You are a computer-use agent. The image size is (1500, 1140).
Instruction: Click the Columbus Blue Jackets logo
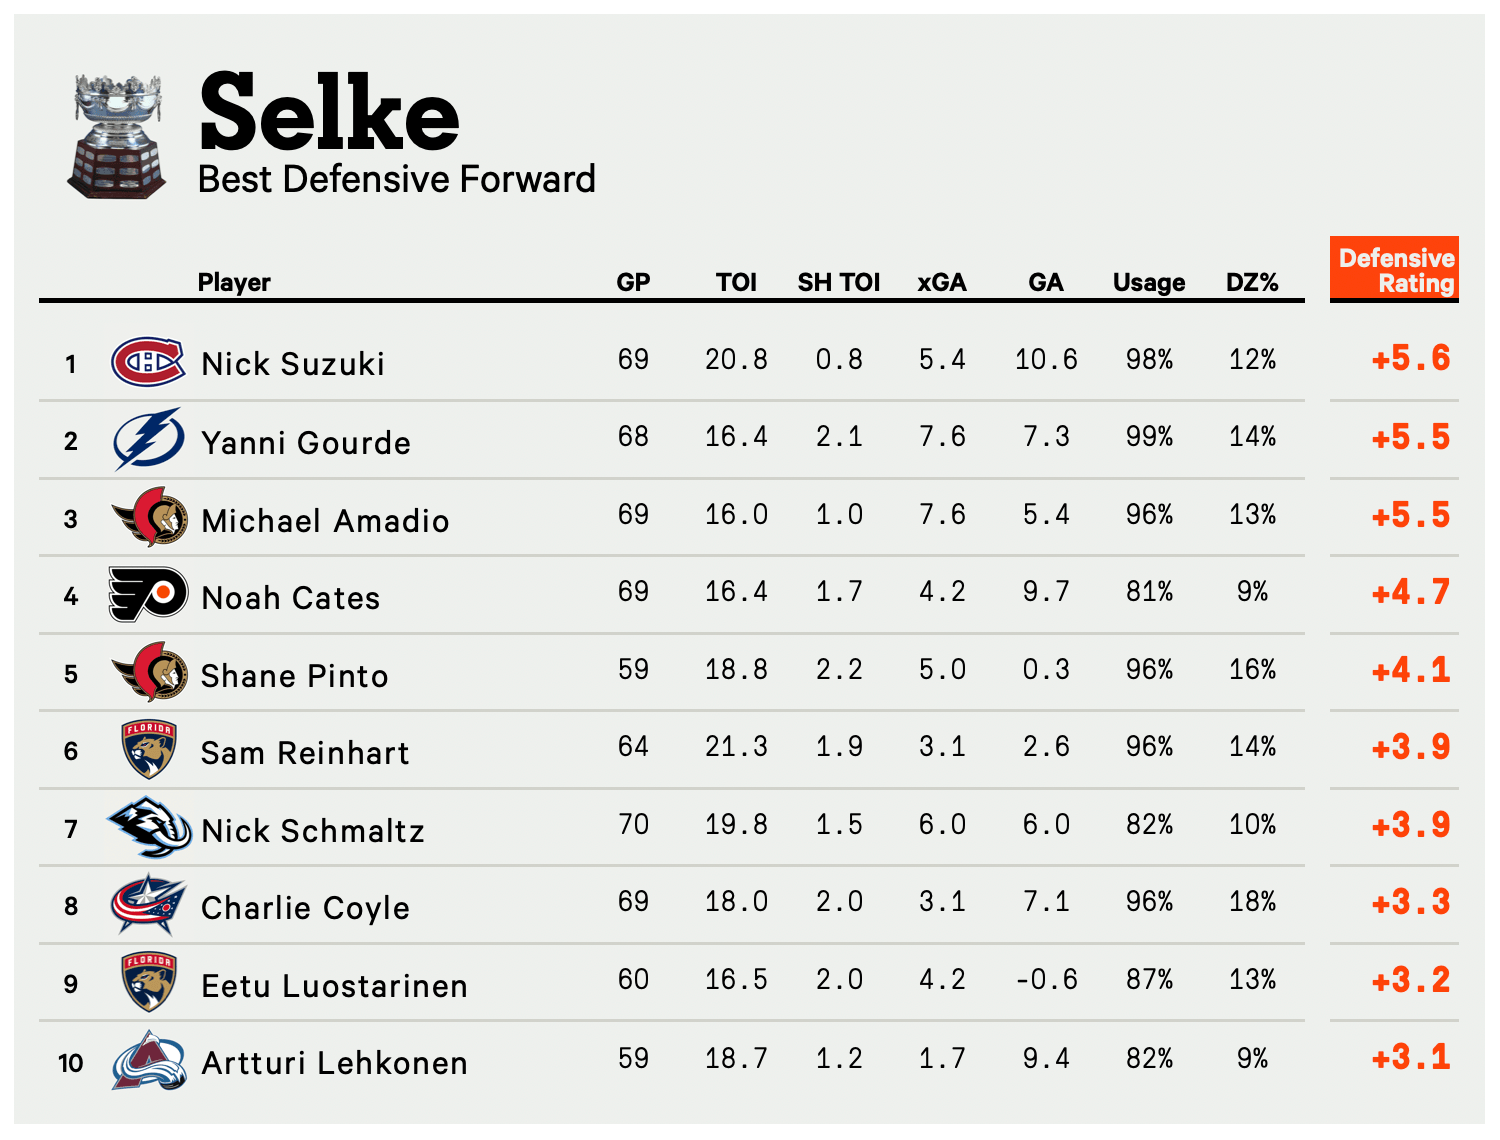tap(148, 905)
